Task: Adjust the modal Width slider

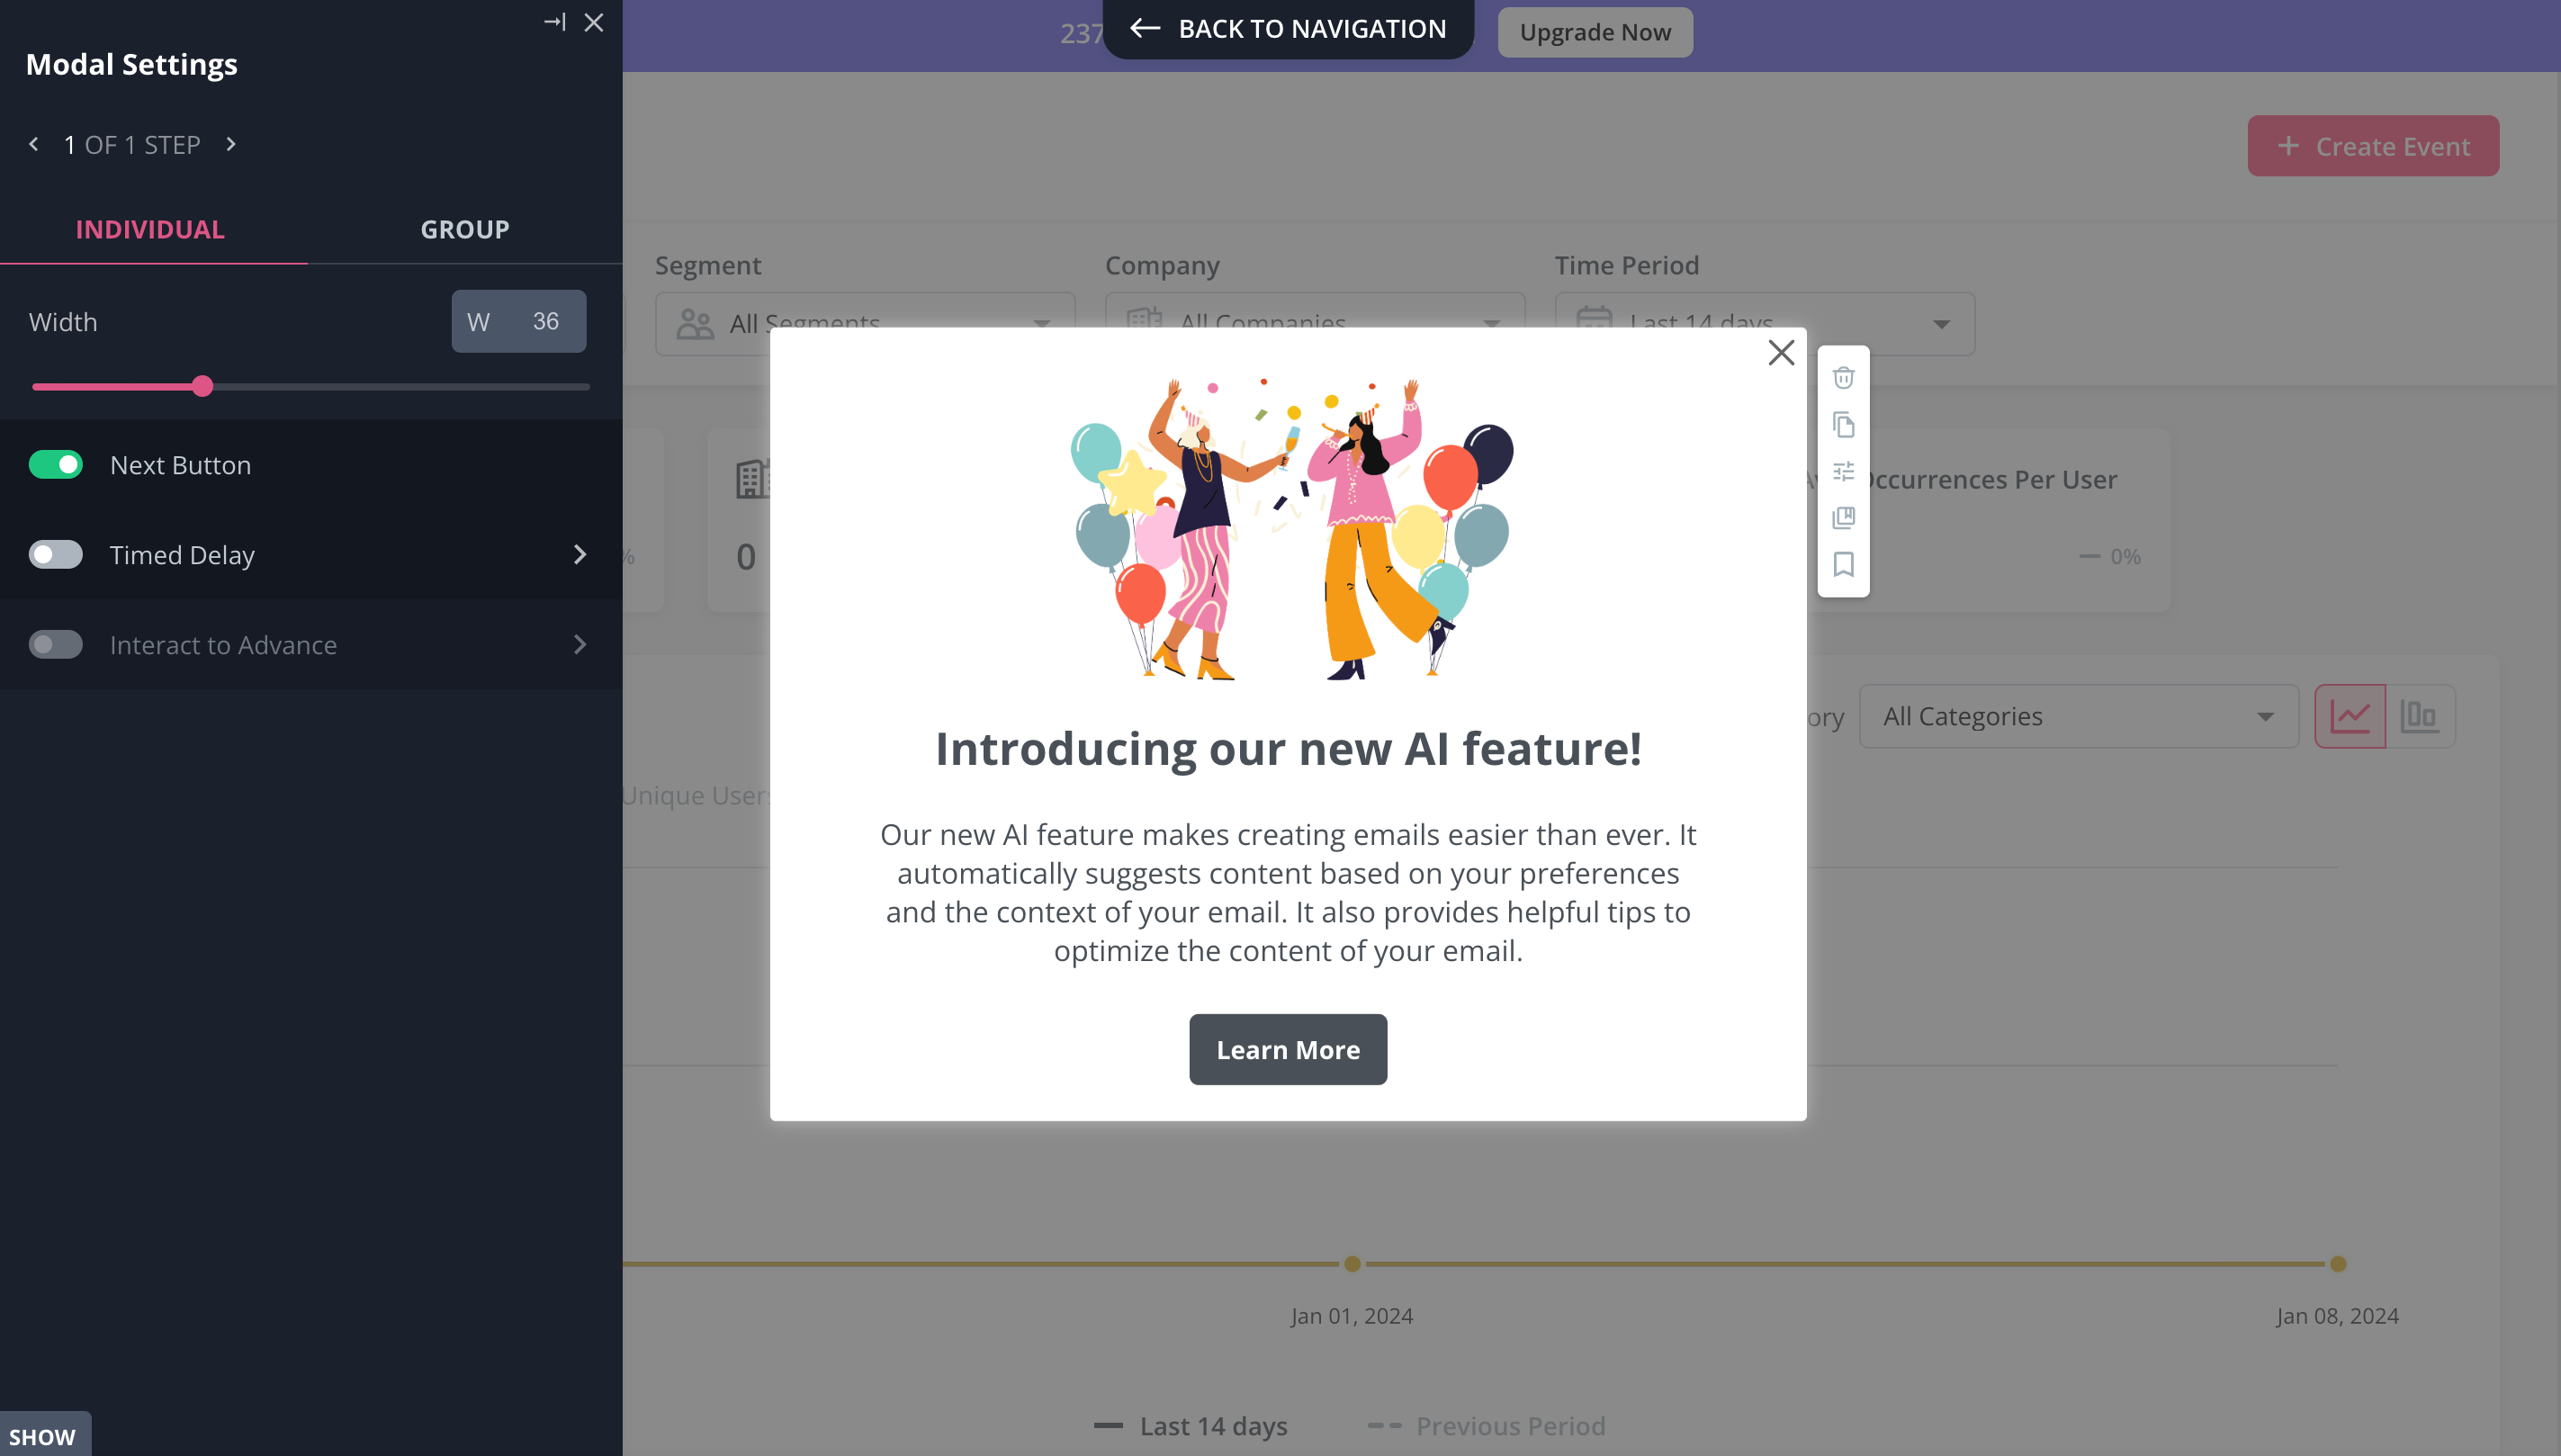Action: coord(203,385)
